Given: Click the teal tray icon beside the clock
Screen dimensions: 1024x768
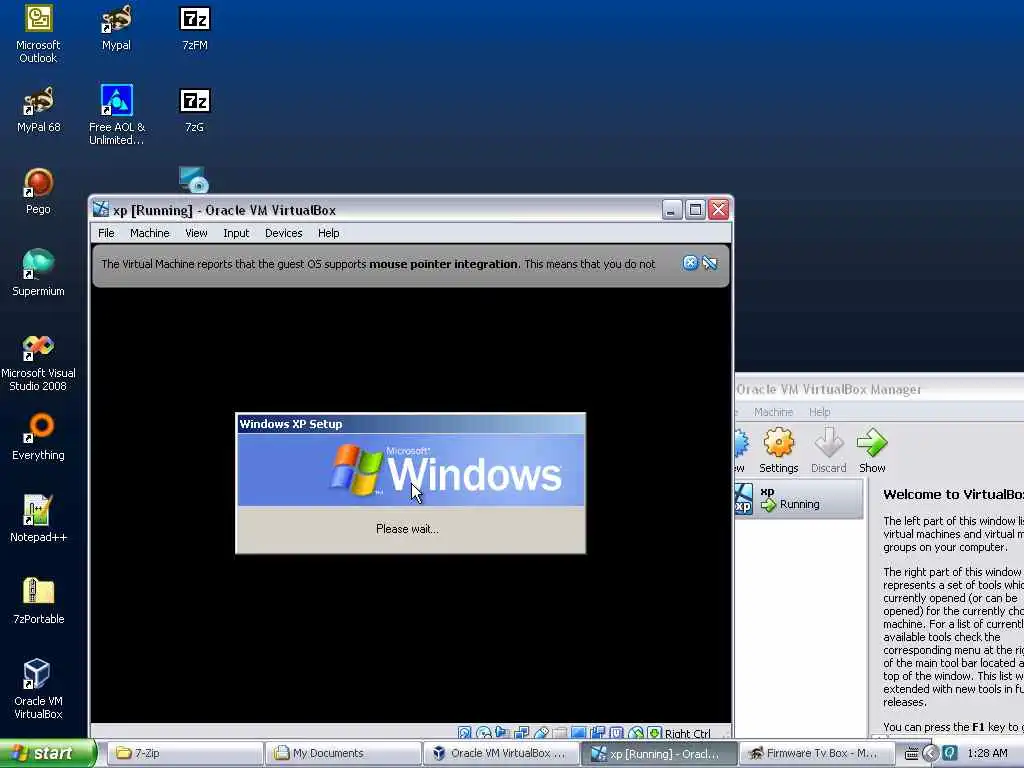Looking at the screenshot, I should [950, 754].
